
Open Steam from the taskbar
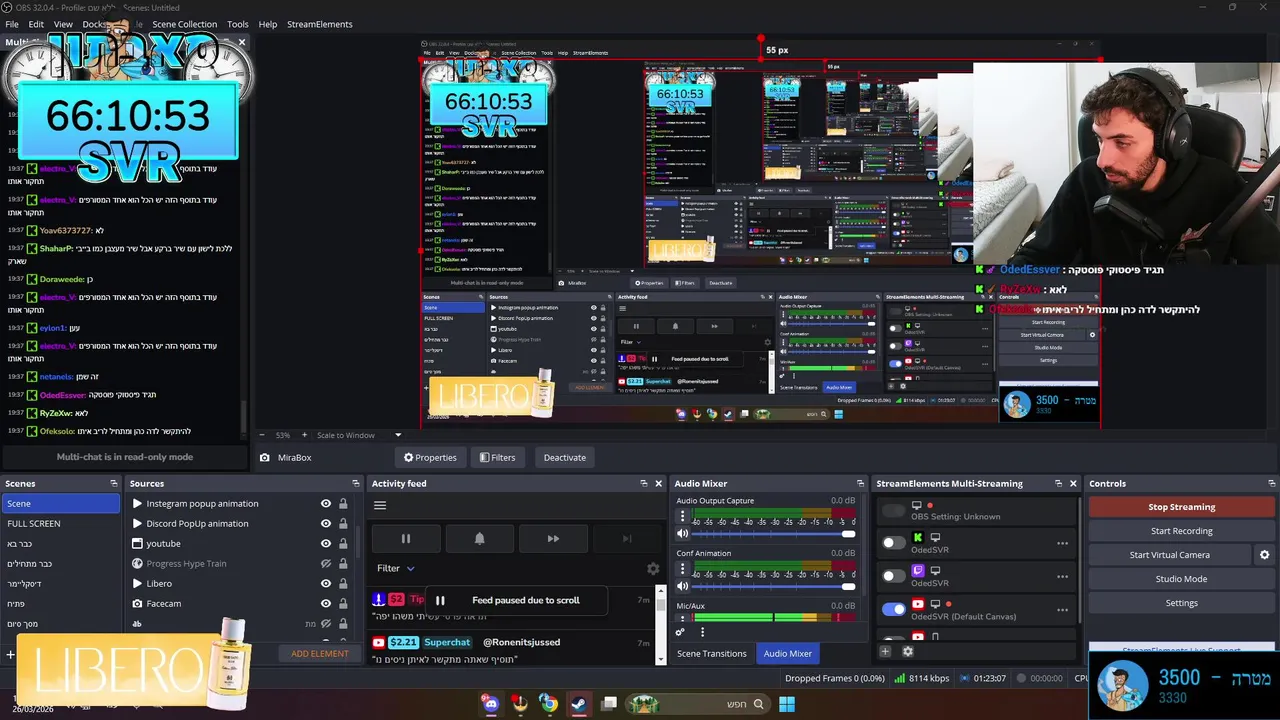(579, 704)
